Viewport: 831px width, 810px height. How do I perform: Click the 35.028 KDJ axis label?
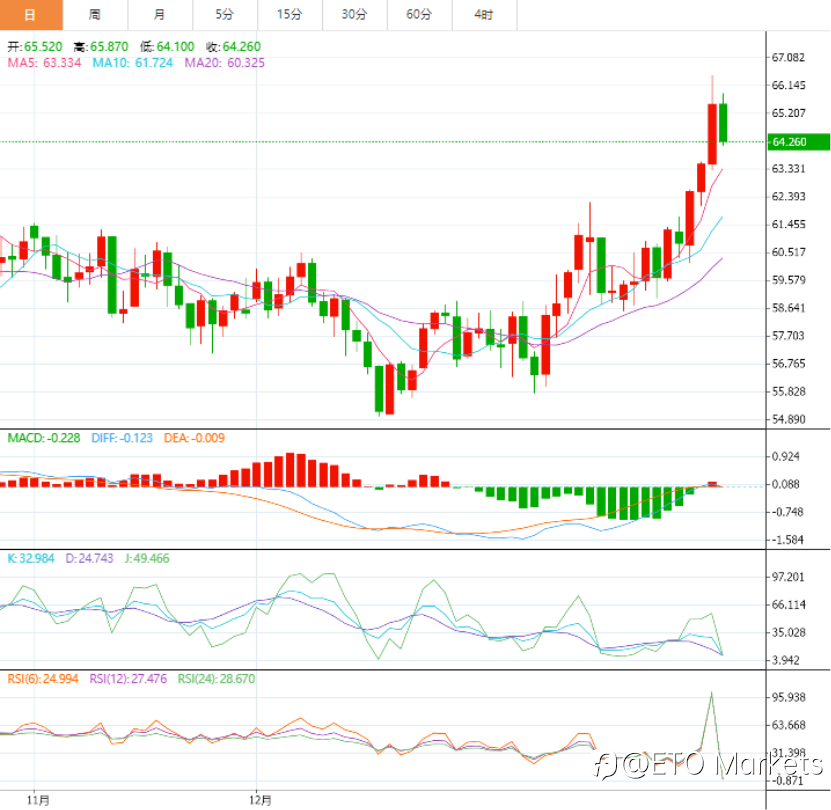(x=789, y=632)
